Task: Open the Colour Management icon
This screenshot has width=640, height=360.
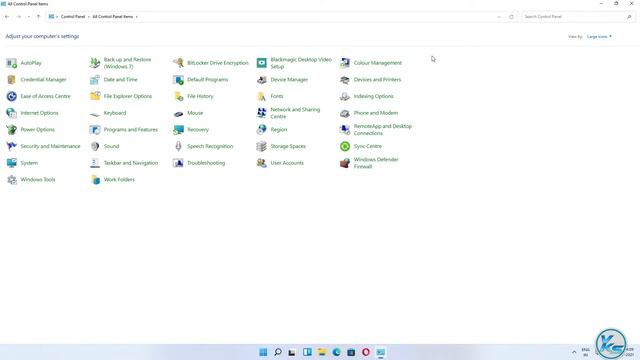Action: (x=345, y=63)
